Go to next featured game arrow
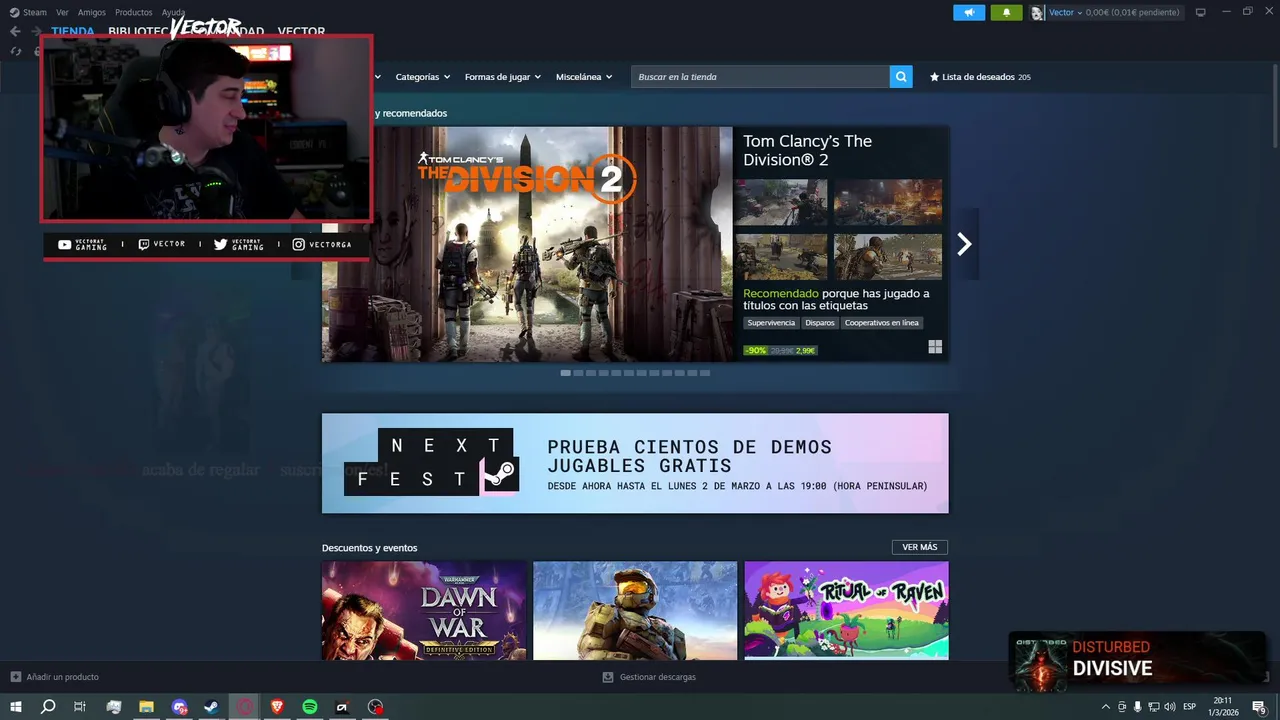Image resolution: width=1280 pixels, height=720 pixels. tap(964, 244)
